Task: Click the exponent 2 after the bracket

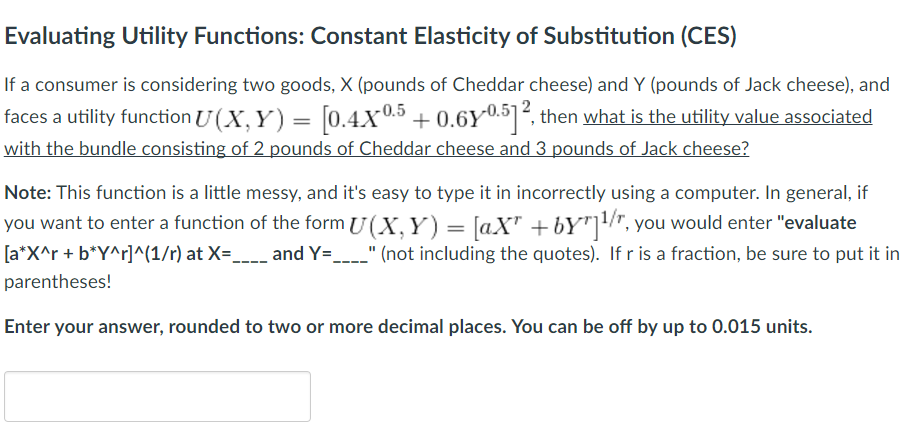Action: (x=526, y=107)
